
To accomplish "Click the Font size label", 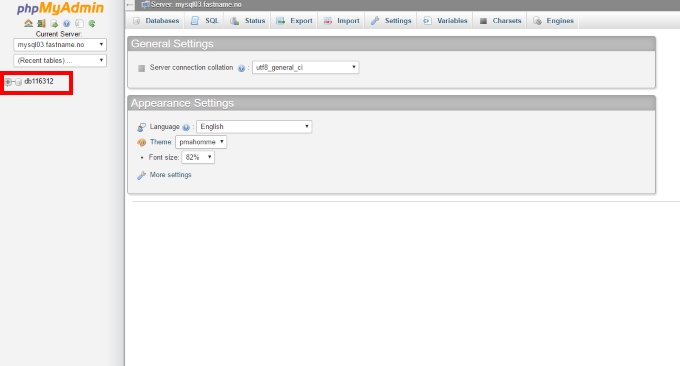I will tap(163, 157).
